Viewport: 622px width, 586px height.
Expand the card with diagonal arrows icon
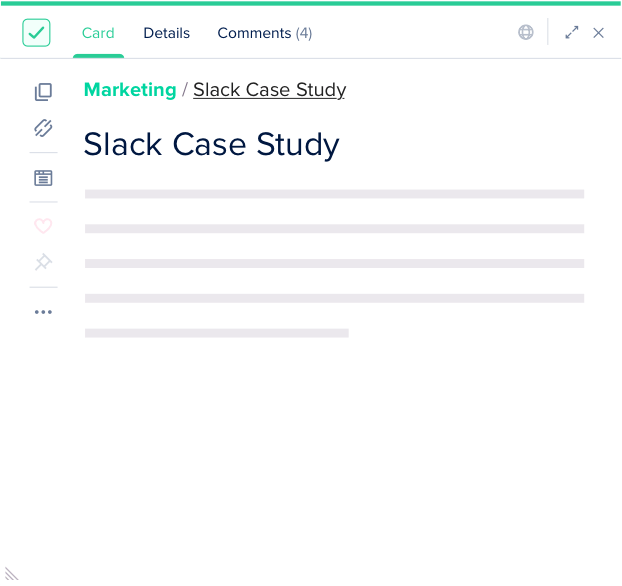(572, 32)
